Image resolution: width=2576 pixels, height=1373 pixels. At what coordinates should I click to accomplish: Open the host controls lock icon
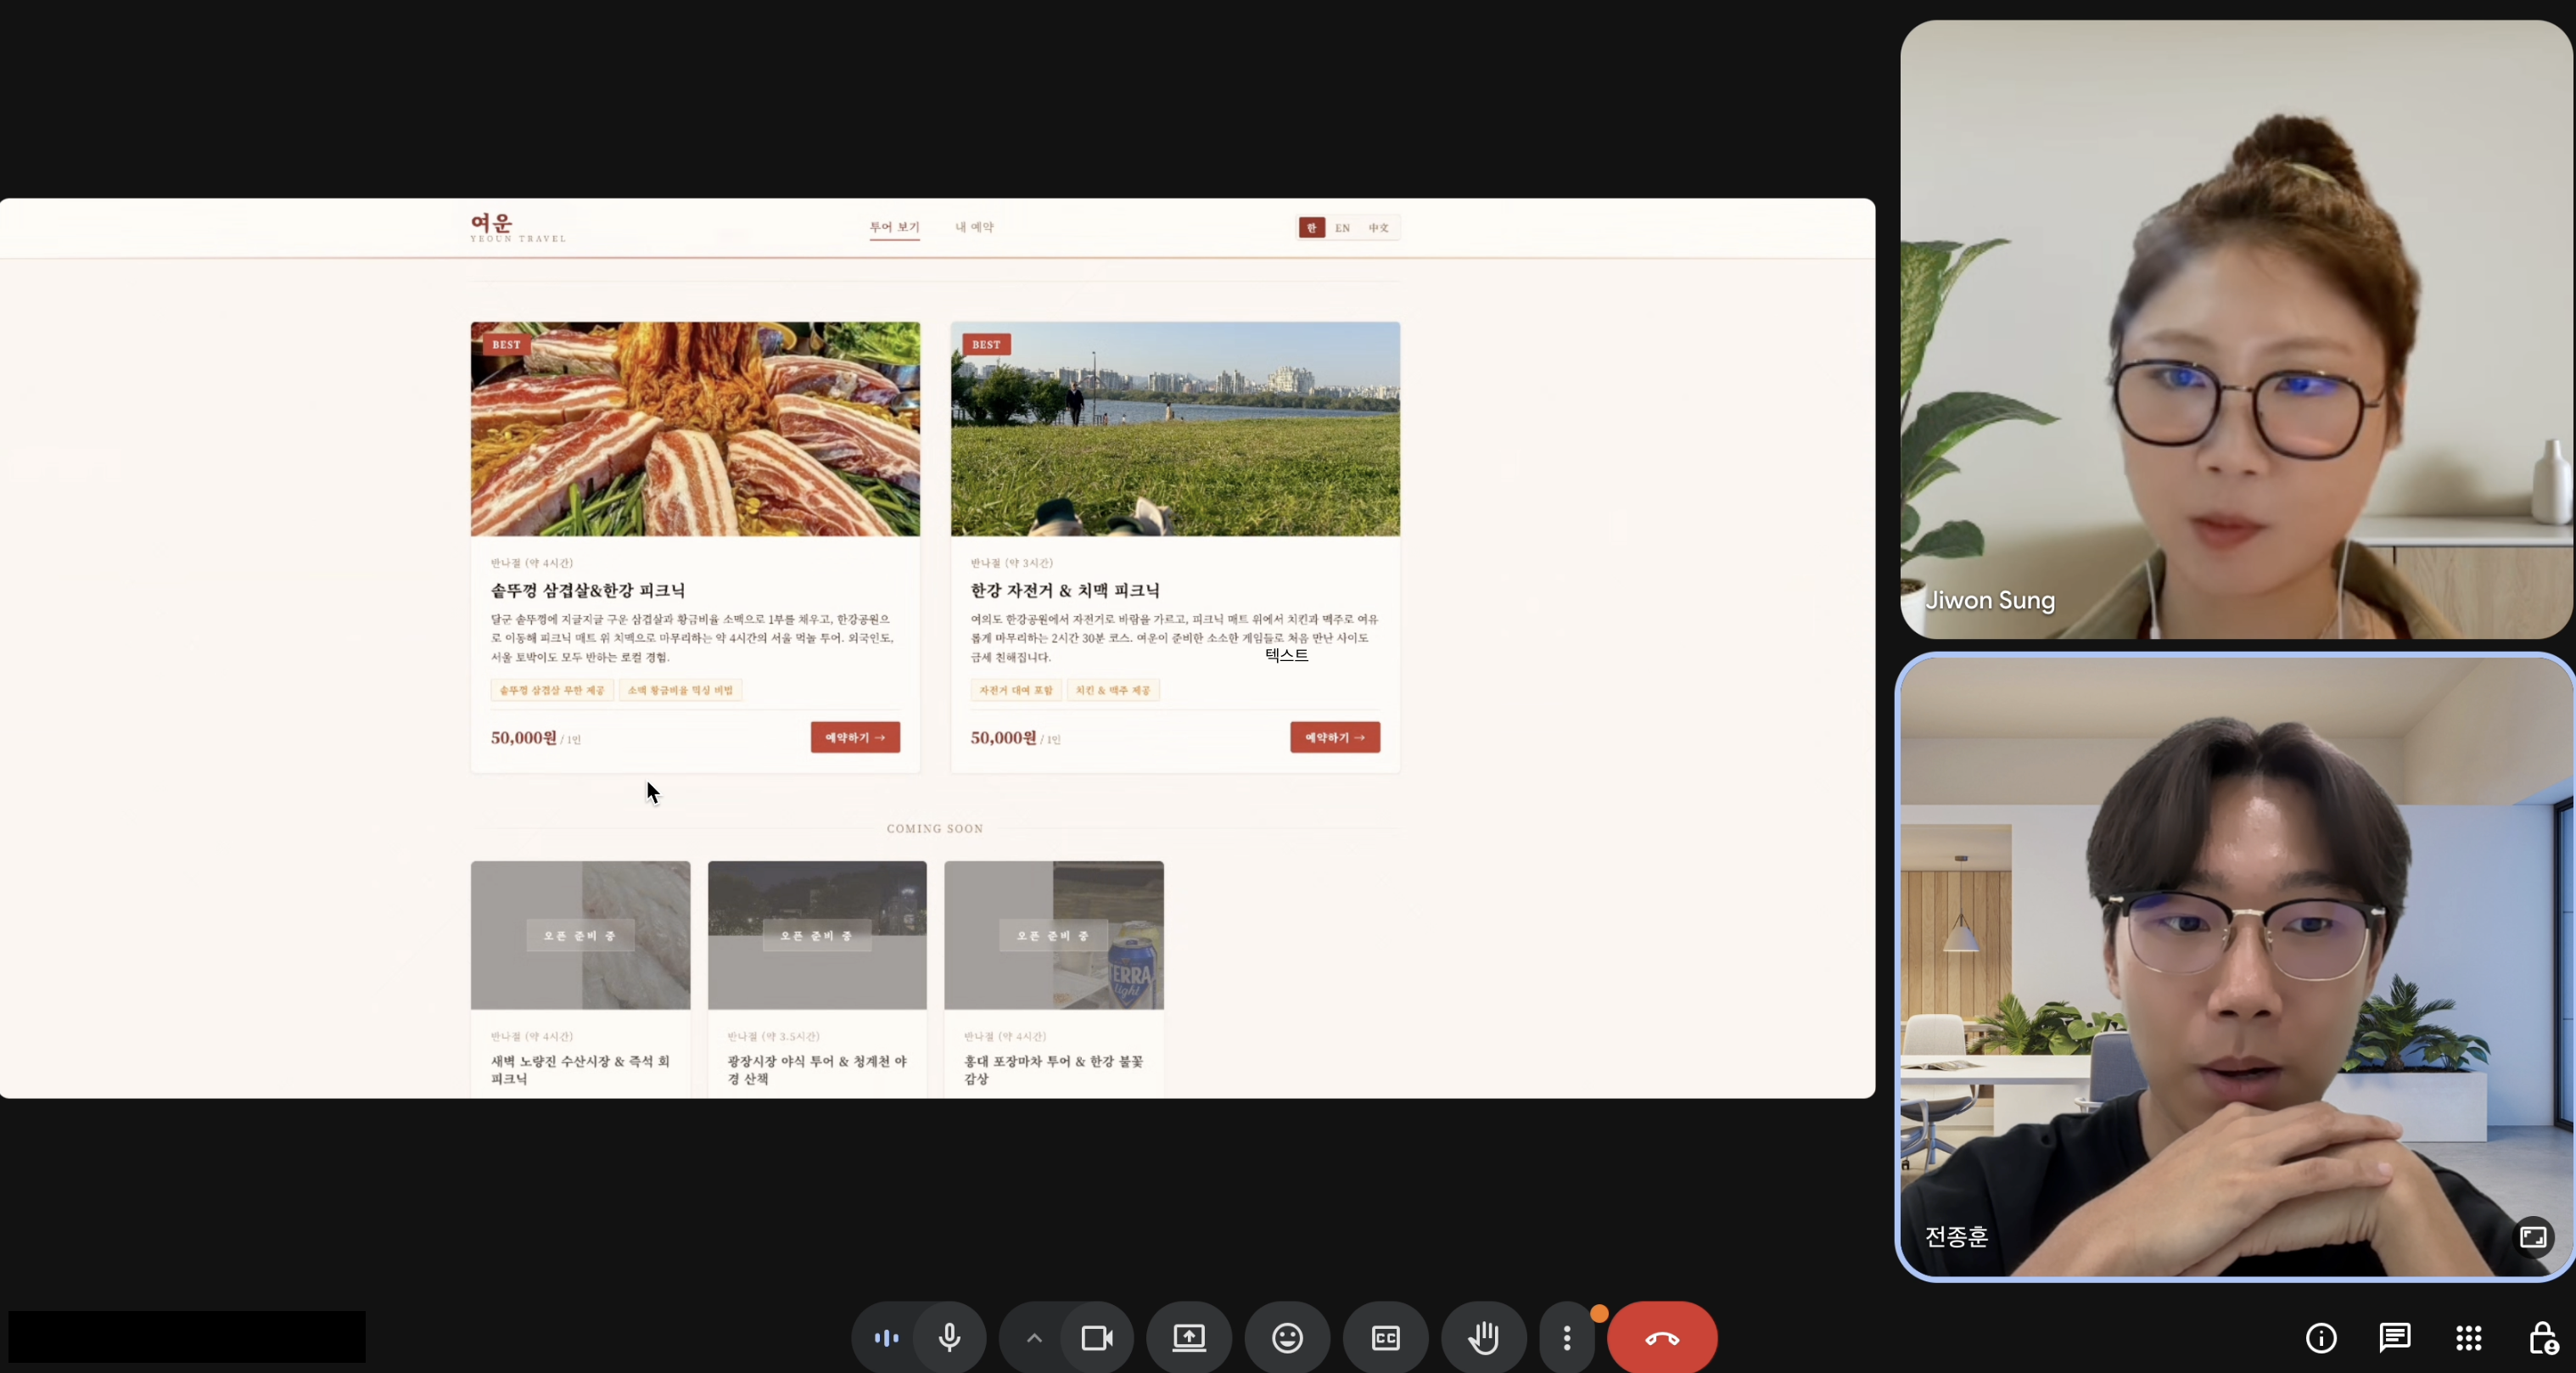coord(2543,1338)
